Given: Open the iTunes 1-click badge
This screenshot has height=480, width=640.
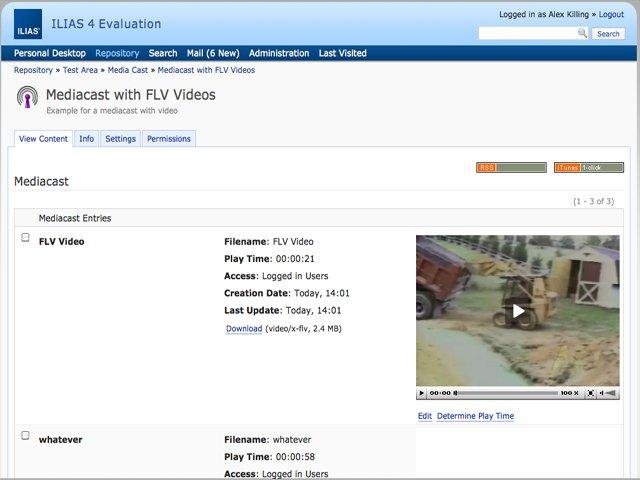Looking at the screenshot, I should tap(589, 167).
